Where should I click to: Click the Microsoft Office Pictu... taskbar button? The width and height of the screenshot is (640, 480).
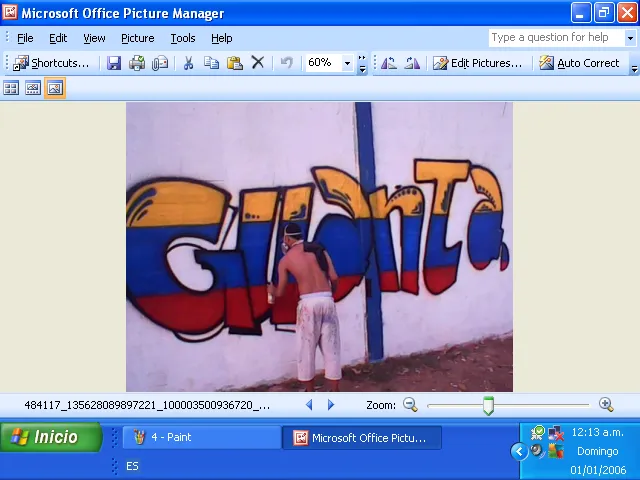[362, 438]
